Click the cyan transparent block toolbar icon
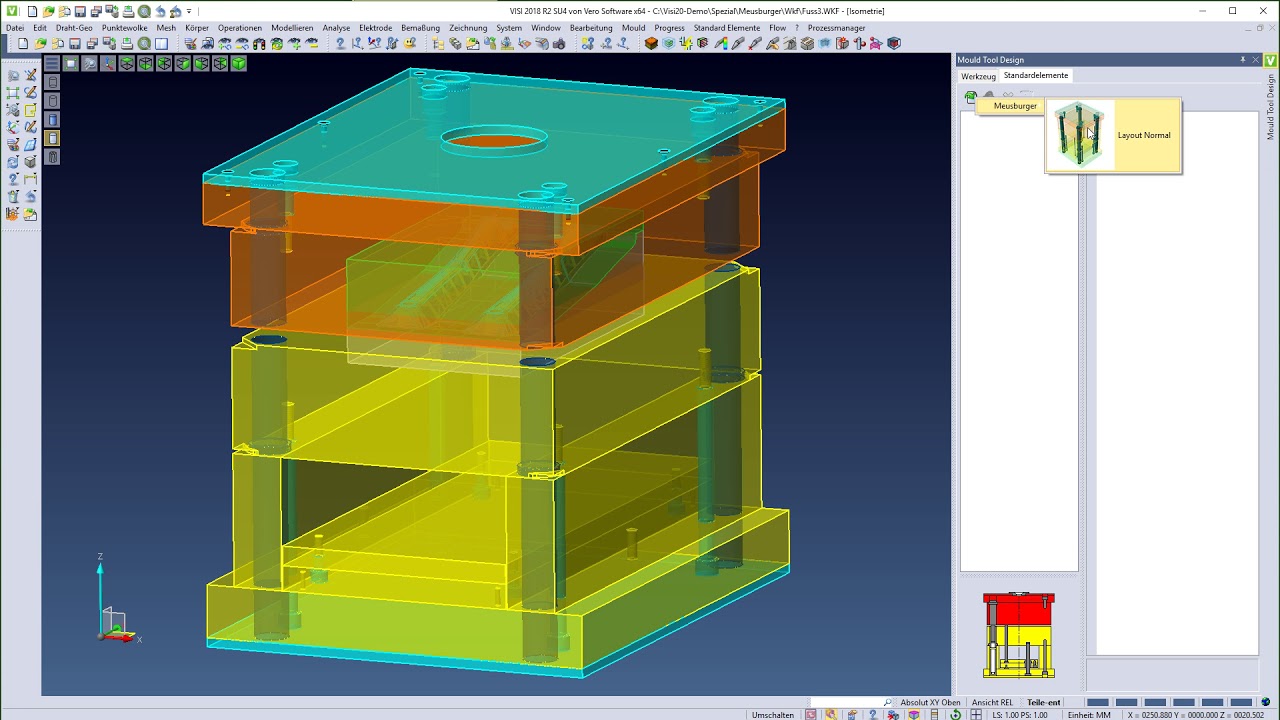1280x720 pixels. coord(668,44)
